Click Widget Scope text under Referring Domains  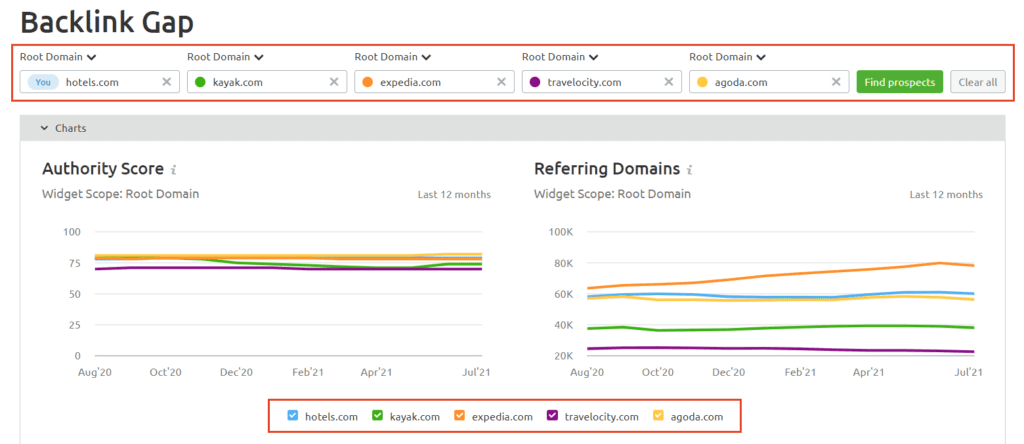[x=612, y=194]
